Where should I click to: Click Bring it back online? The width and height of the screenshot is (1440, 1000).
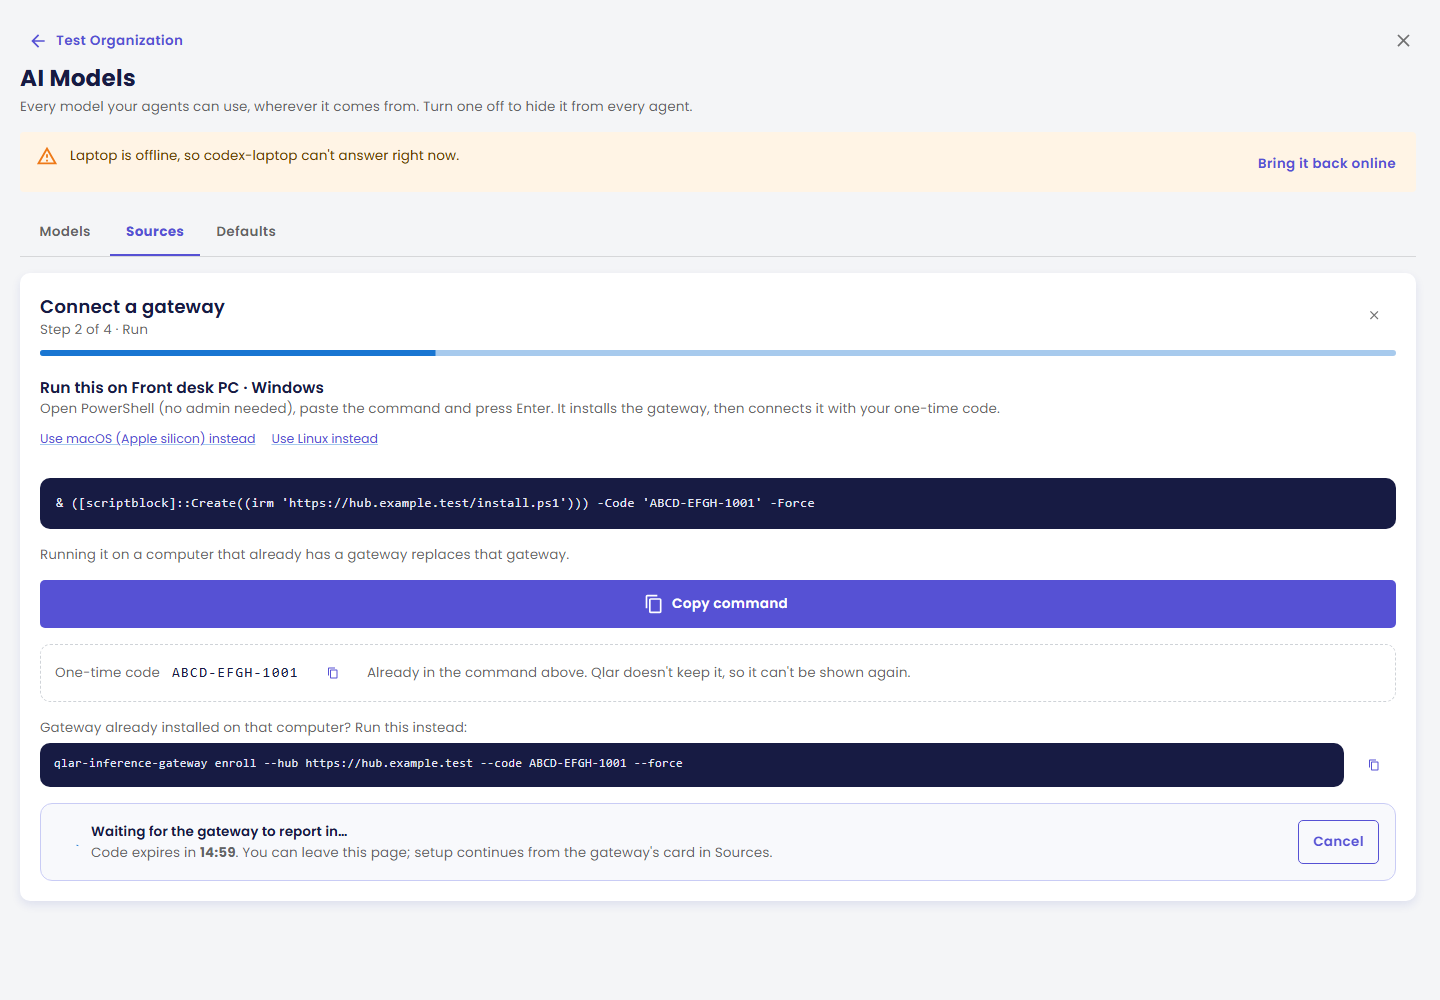click(1326, 163)
